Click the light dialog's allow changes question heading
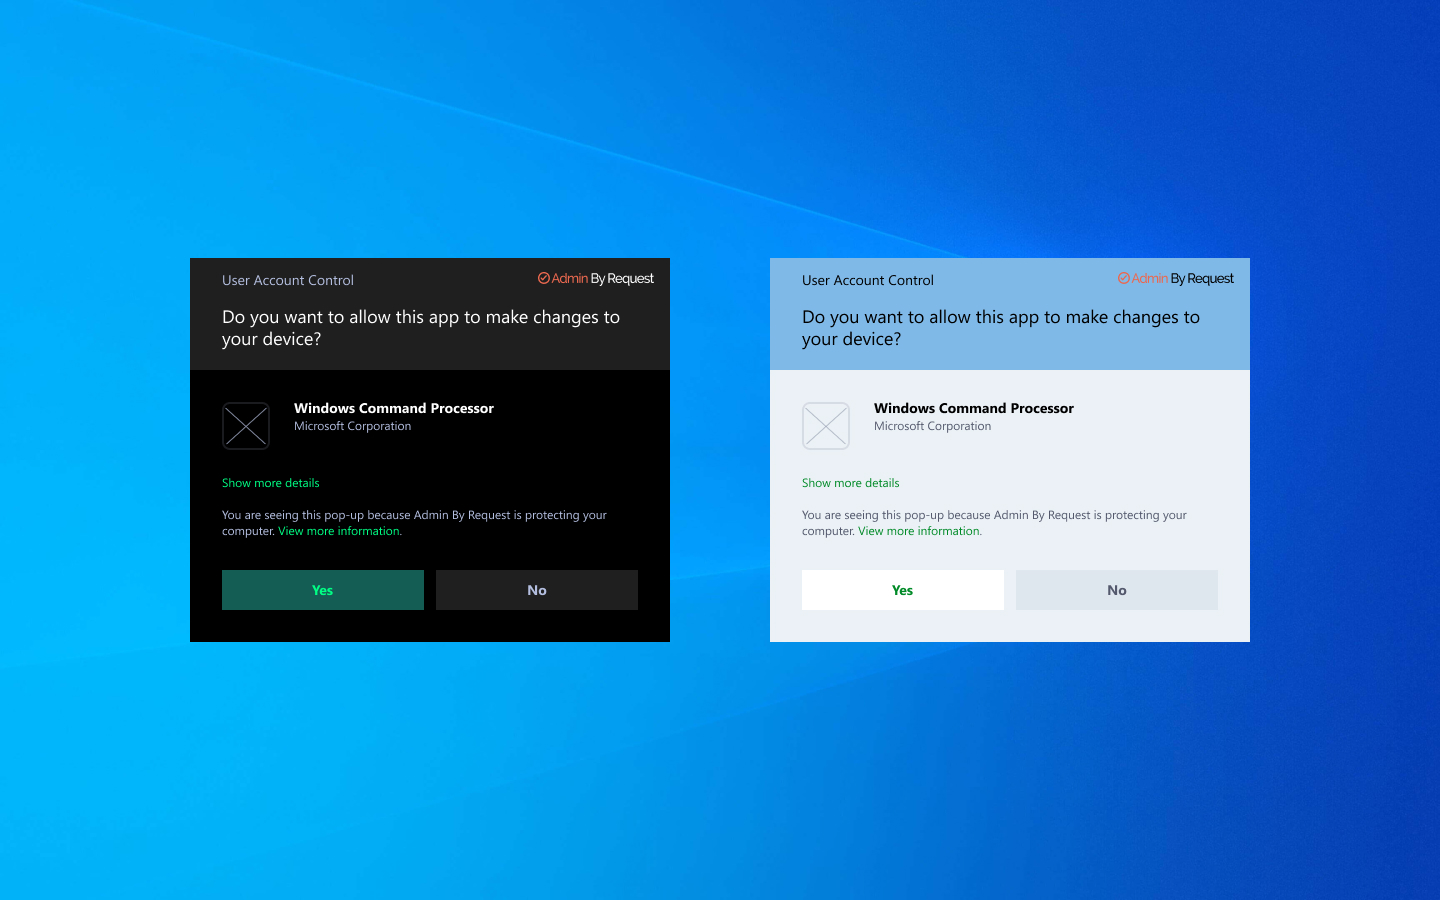Viewport: 1440px width, 900px height. (x=1001, y=328)
